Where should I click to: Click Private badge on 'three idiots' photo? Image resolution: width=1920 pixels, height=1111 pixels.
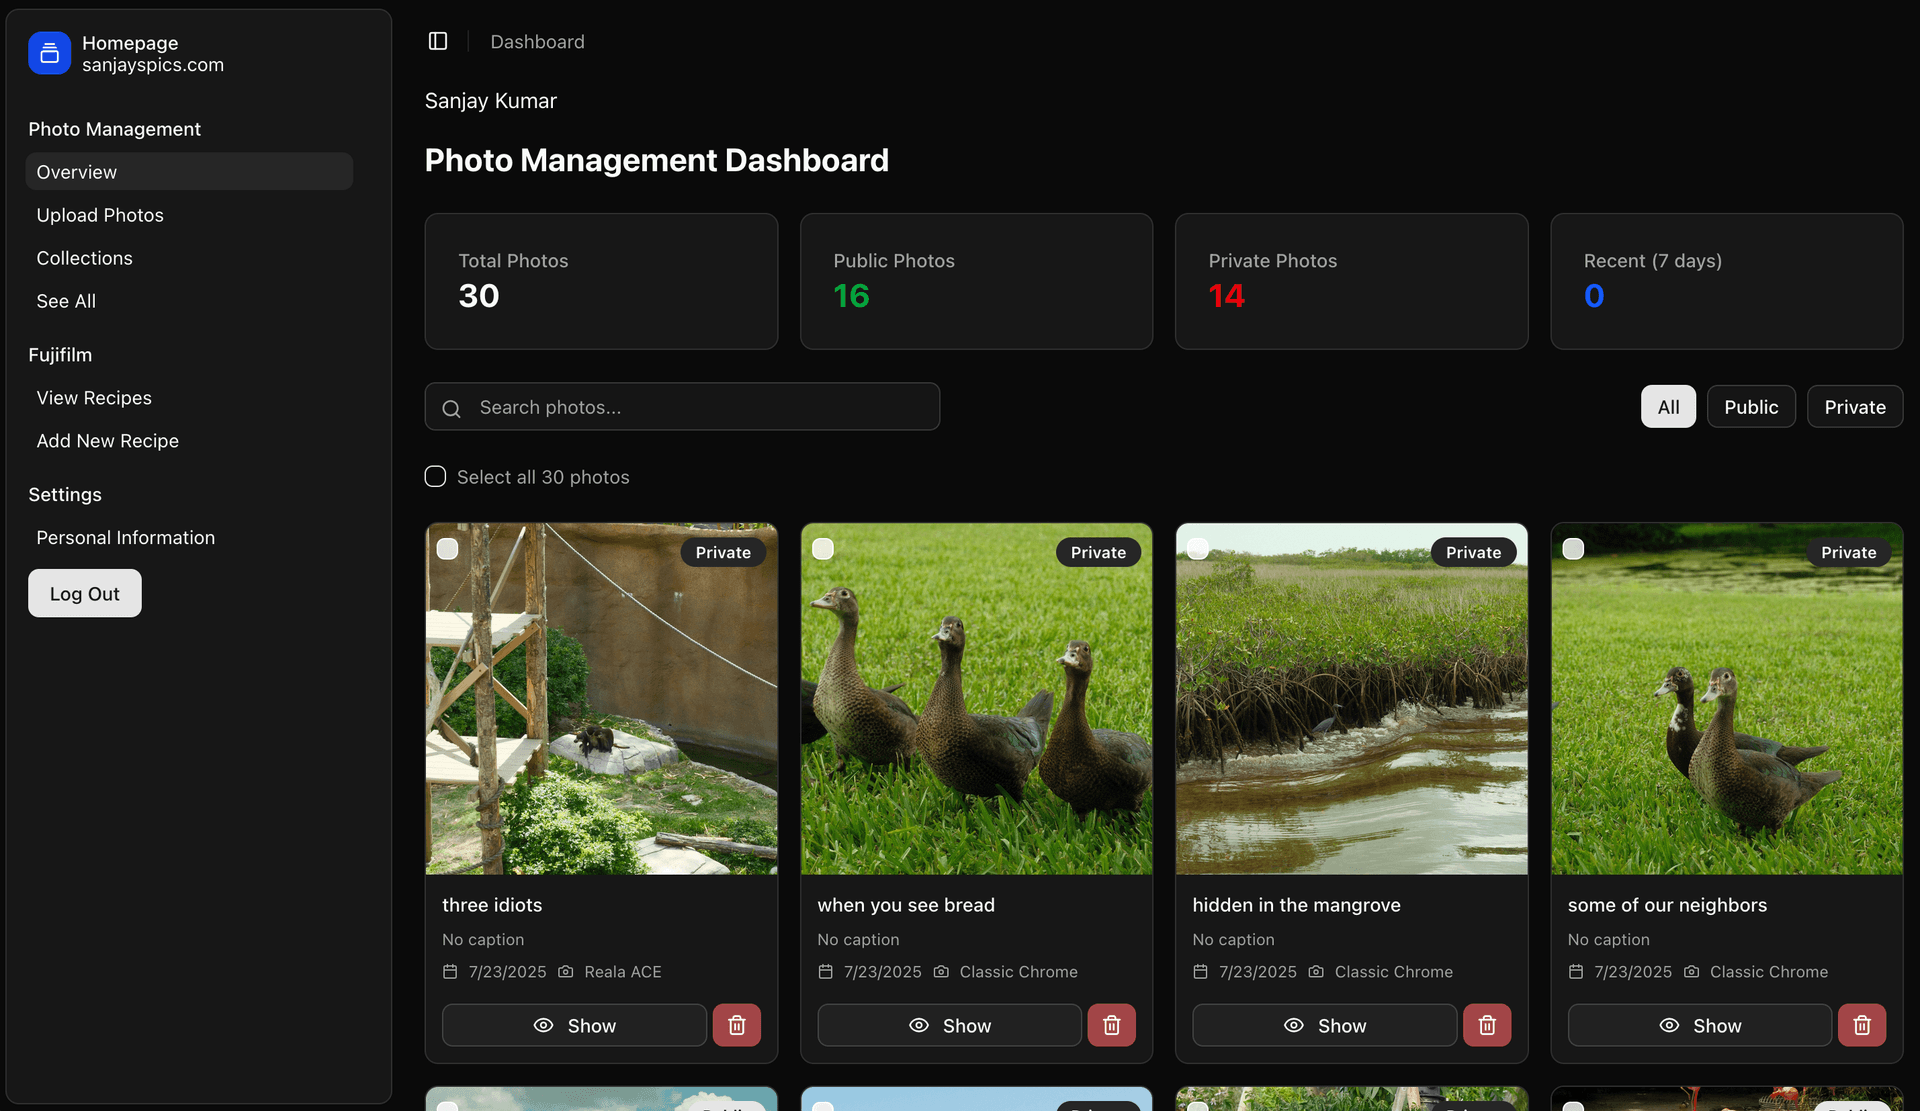pos(723,552)
